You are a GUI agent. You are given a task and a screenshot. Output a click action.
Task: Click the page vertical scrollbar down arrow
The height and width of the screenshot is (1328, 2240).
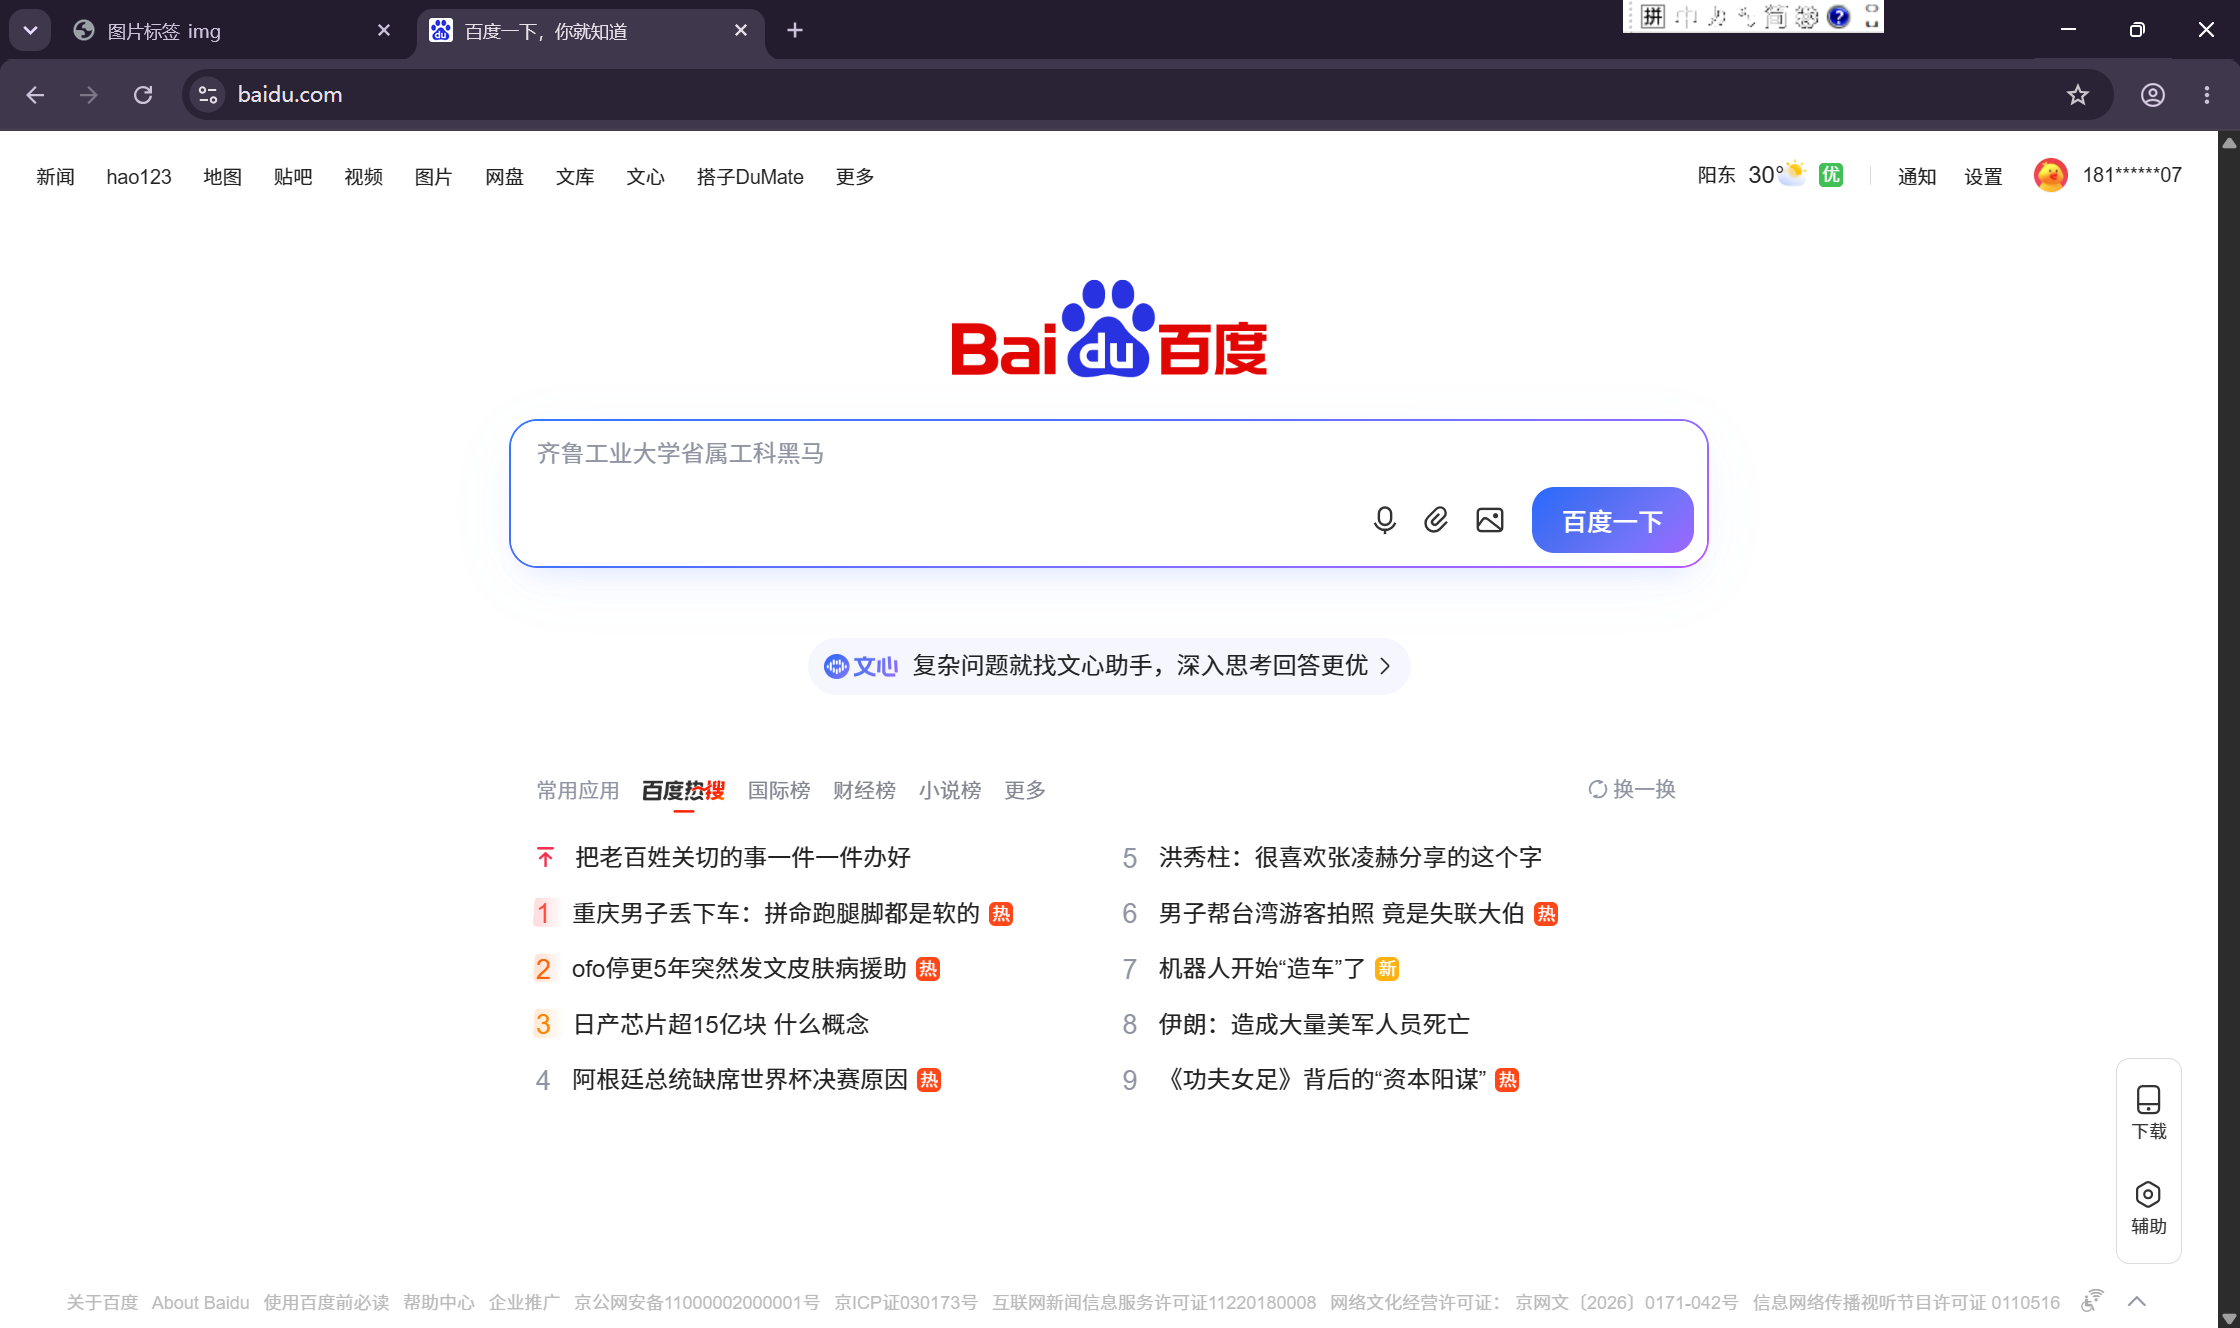tap(2229, 1319)
